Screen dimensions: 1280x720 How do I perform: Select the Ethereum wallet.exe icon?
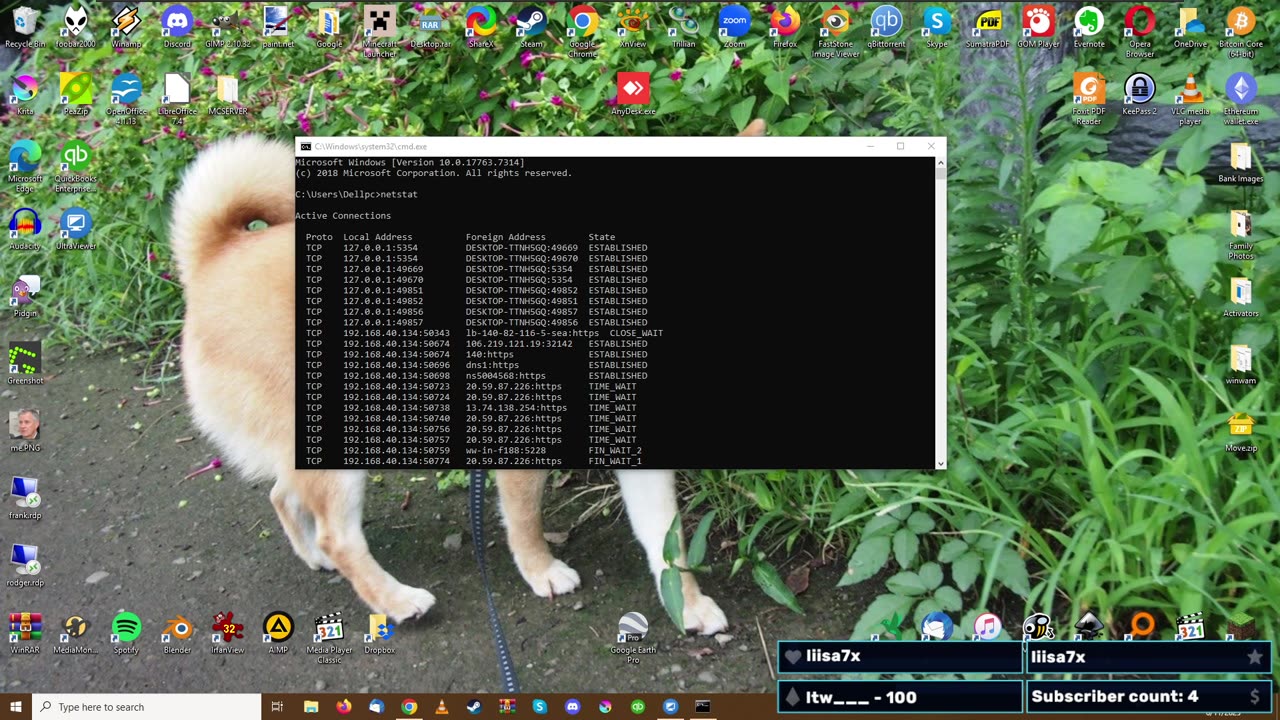(x=1241, y=98)
